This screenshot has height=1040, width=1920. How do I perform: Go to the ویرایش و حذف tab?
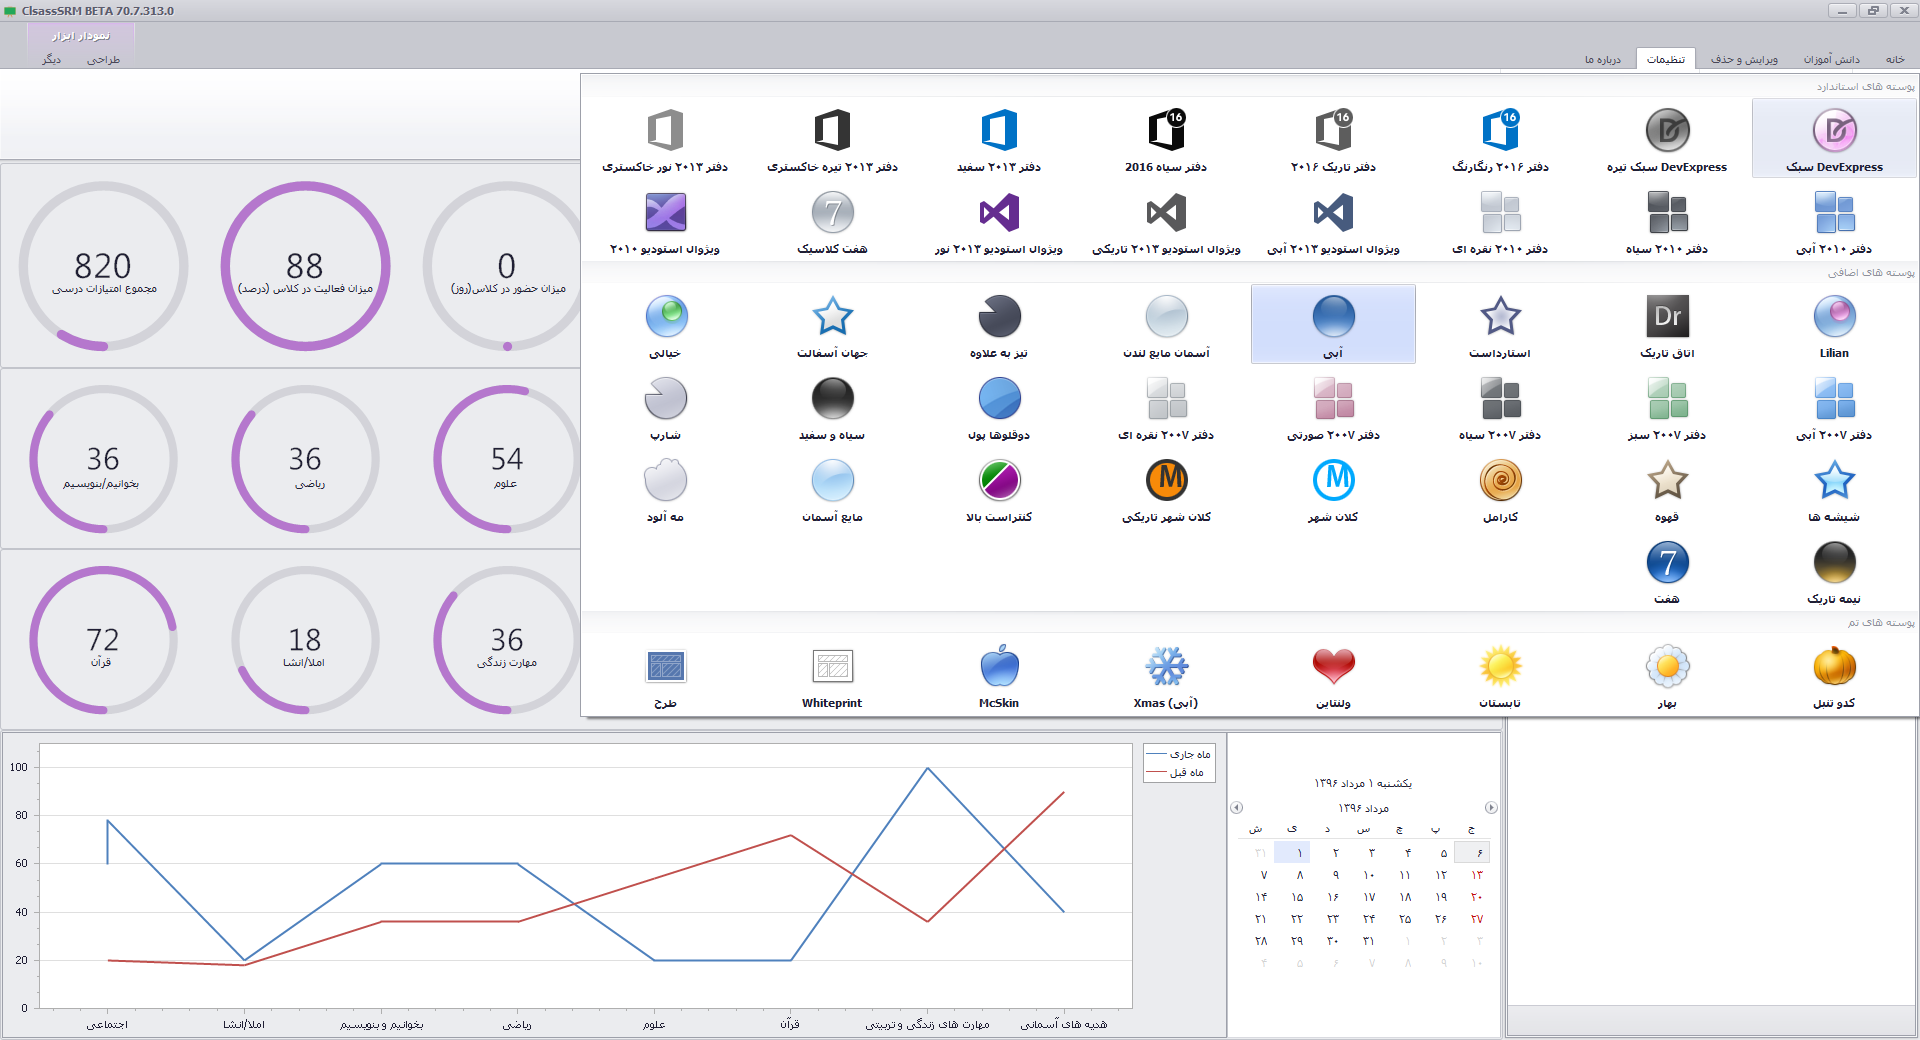tap(1744, 59)
